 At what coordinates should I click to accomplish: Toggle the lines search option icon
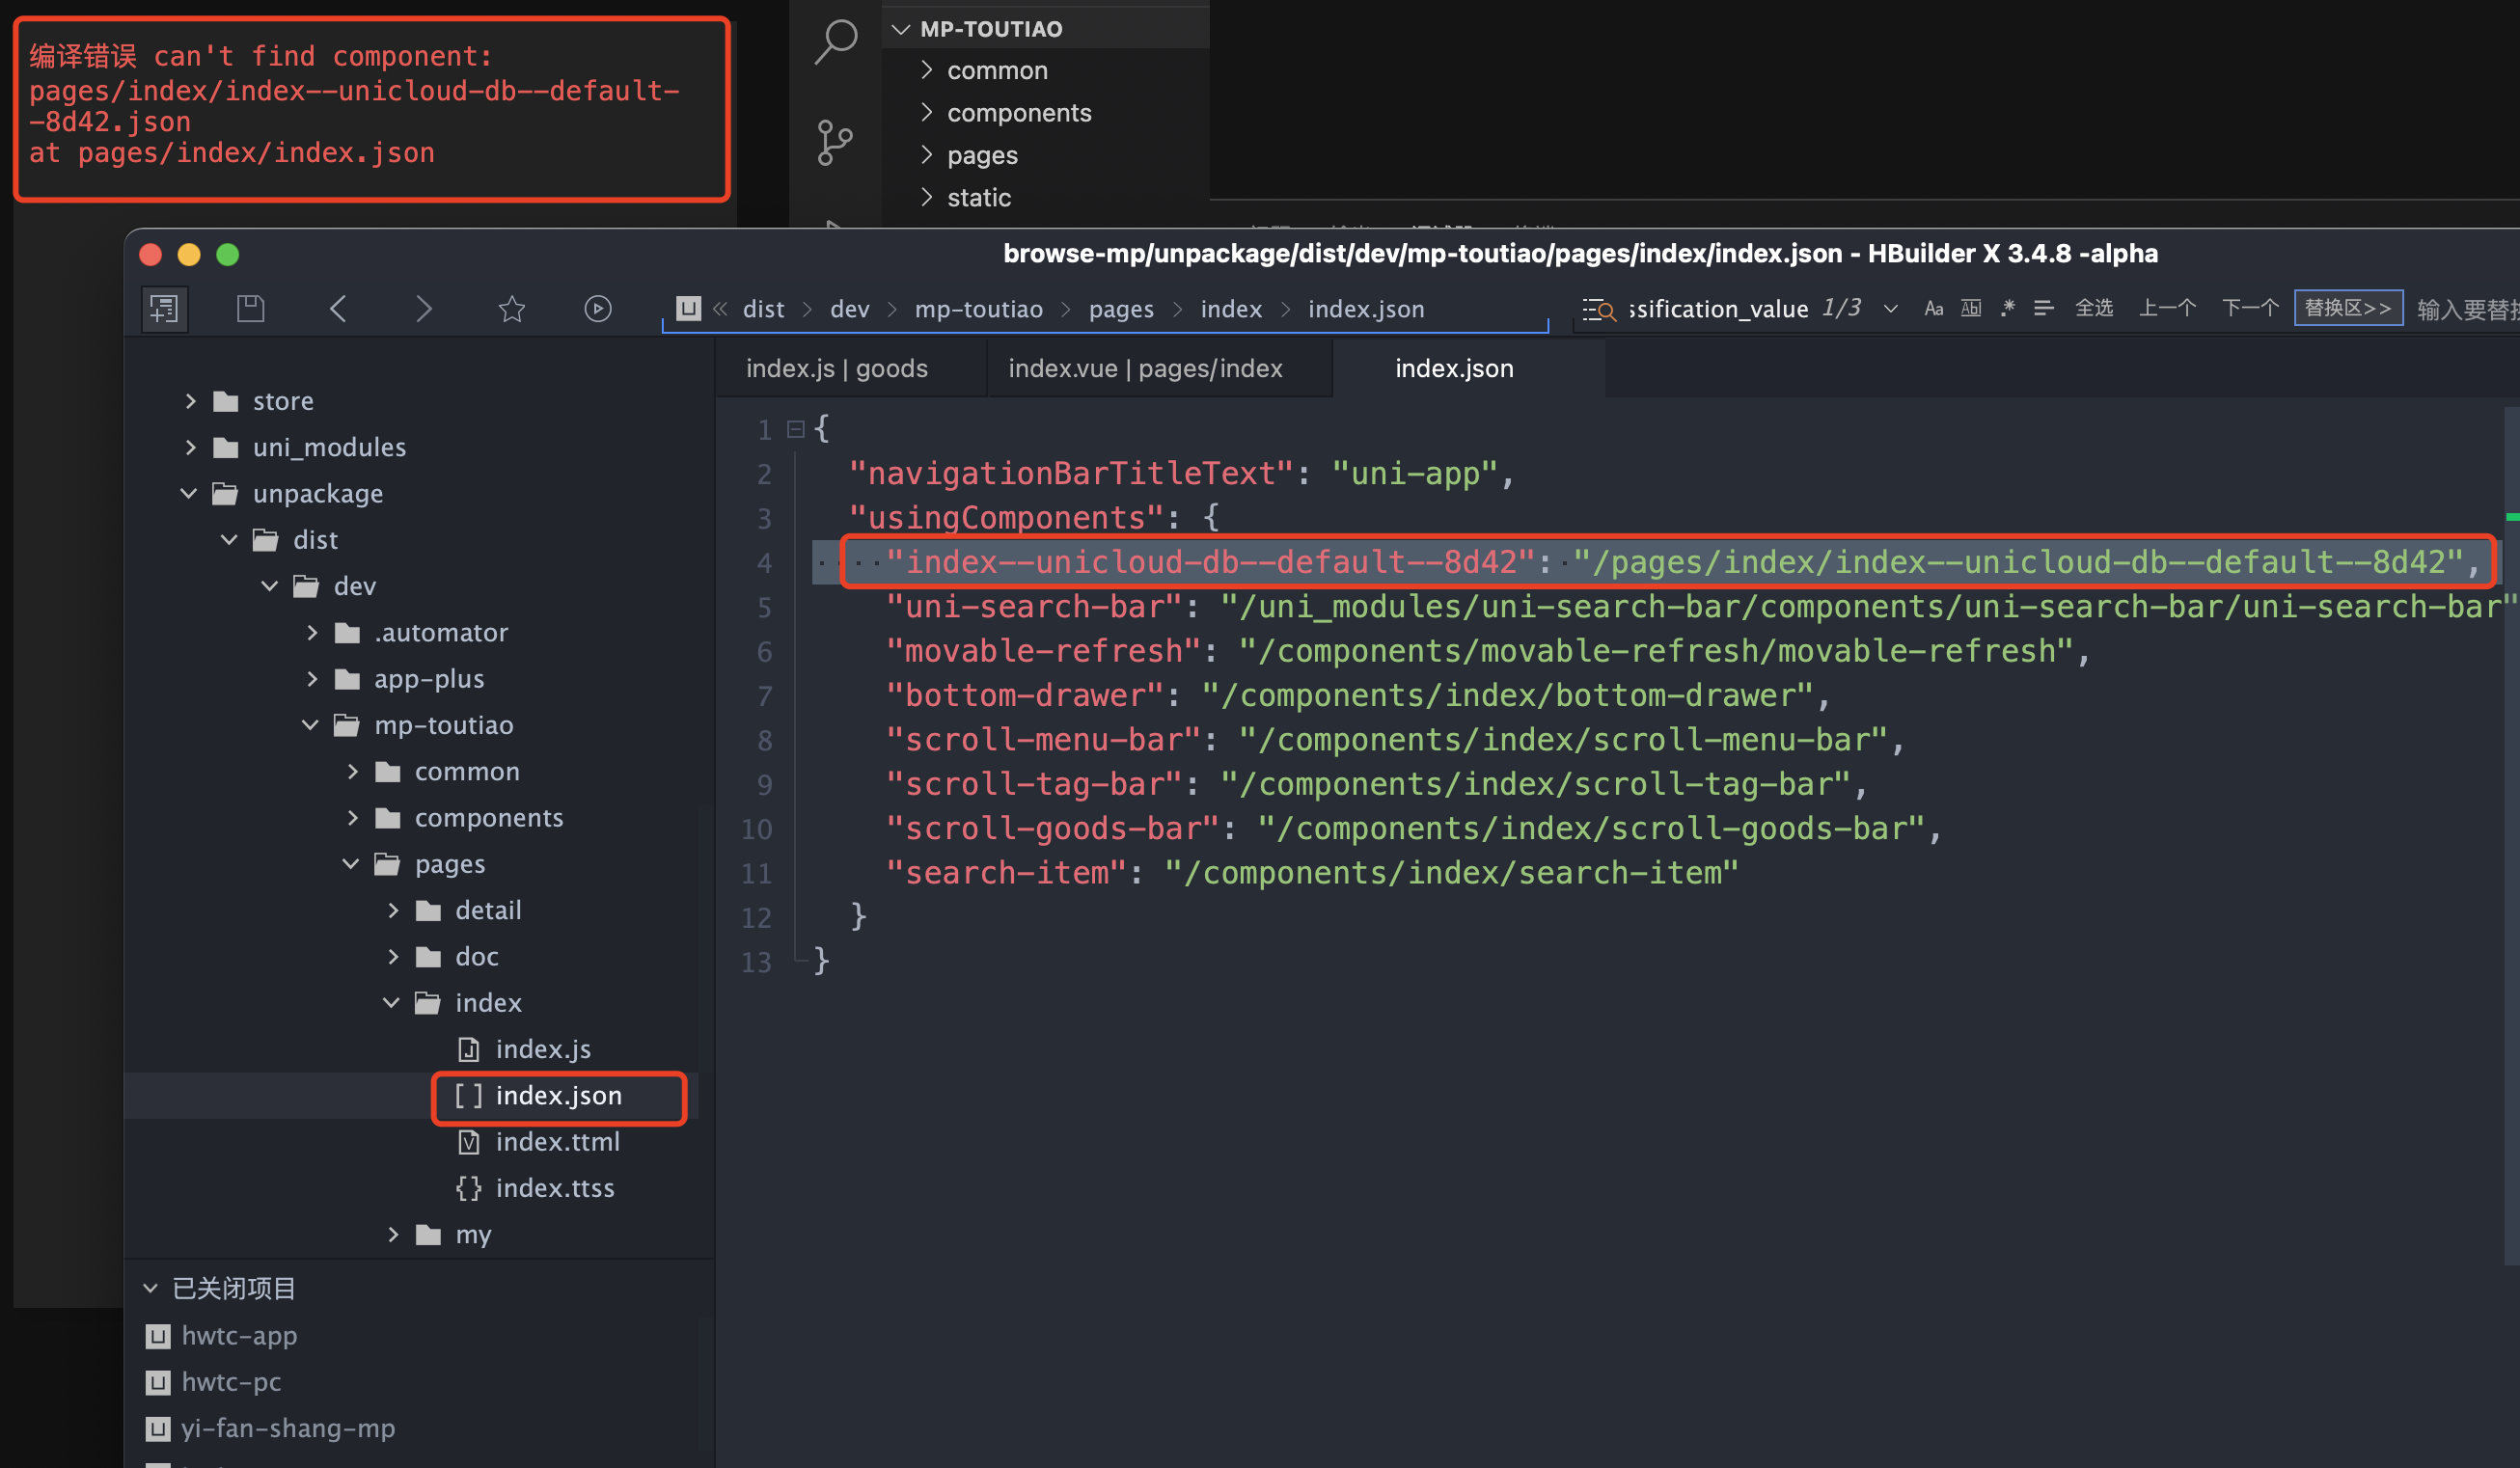tap(2043, 308)
